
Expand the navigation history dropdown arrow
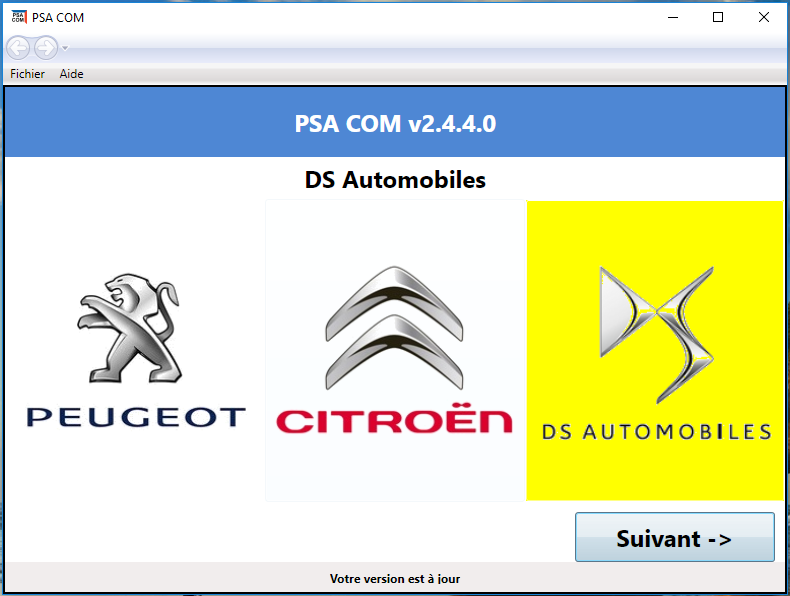(x=65, y=48)
